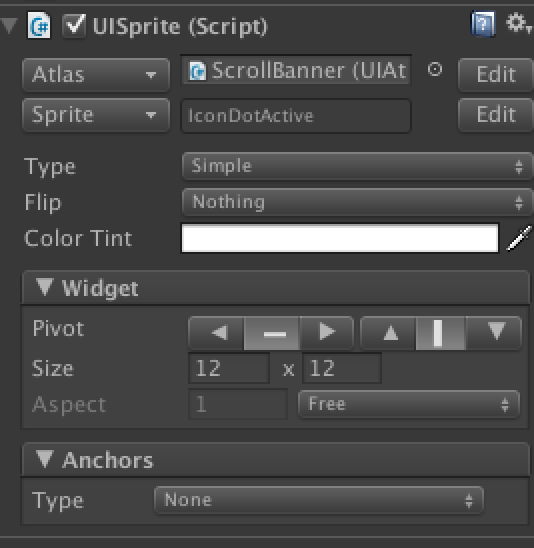Viewport: 534px width, 548px height.
Task: Click the Edit button next to ScrollBanner atlas
Action: (x=496, y=74)
